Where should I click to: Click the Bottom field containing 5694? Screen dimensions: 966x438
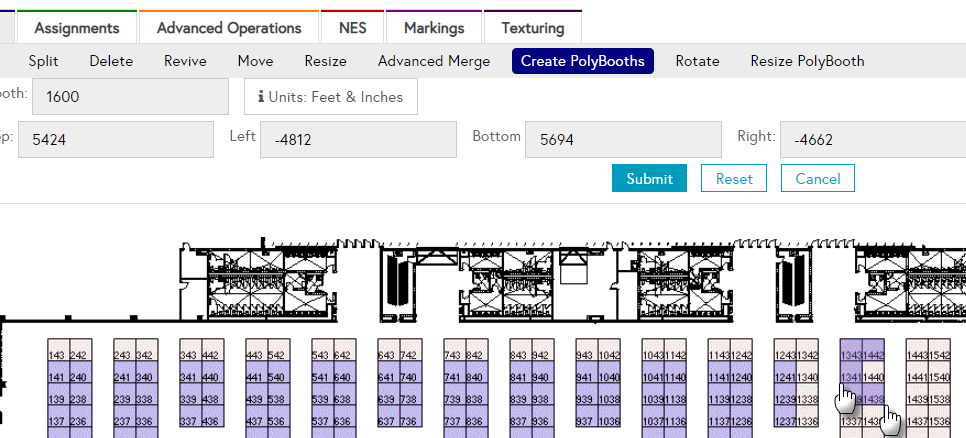622,140
